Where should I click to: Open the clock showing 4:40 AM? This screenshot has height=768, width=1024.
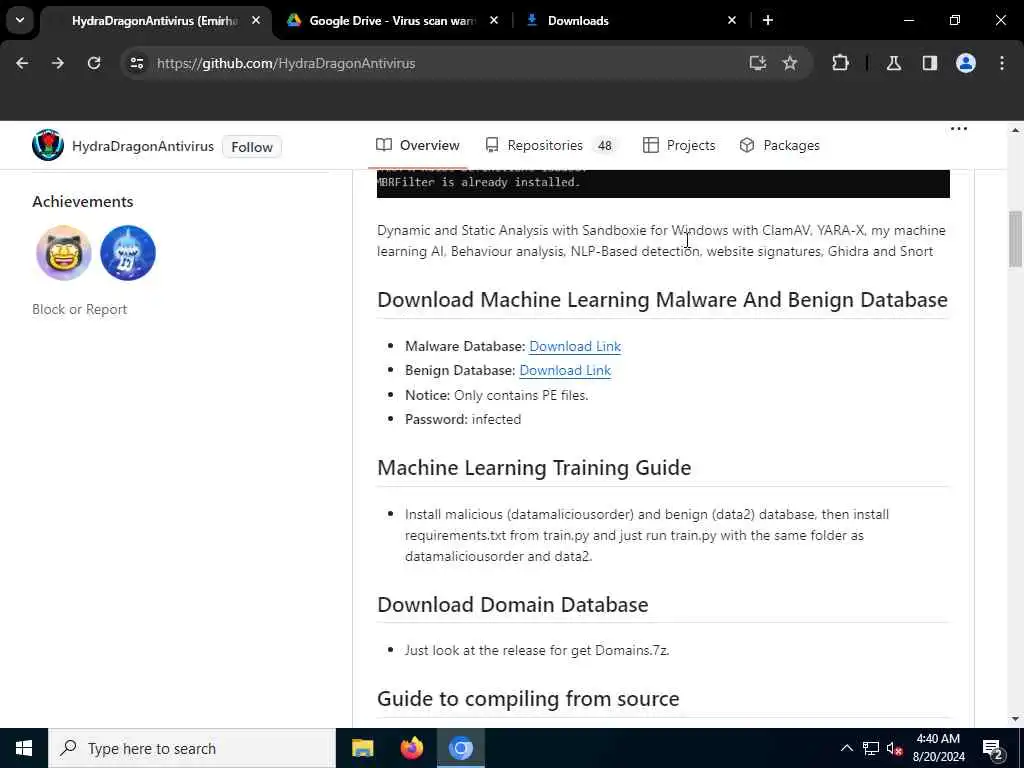[938, 748]
